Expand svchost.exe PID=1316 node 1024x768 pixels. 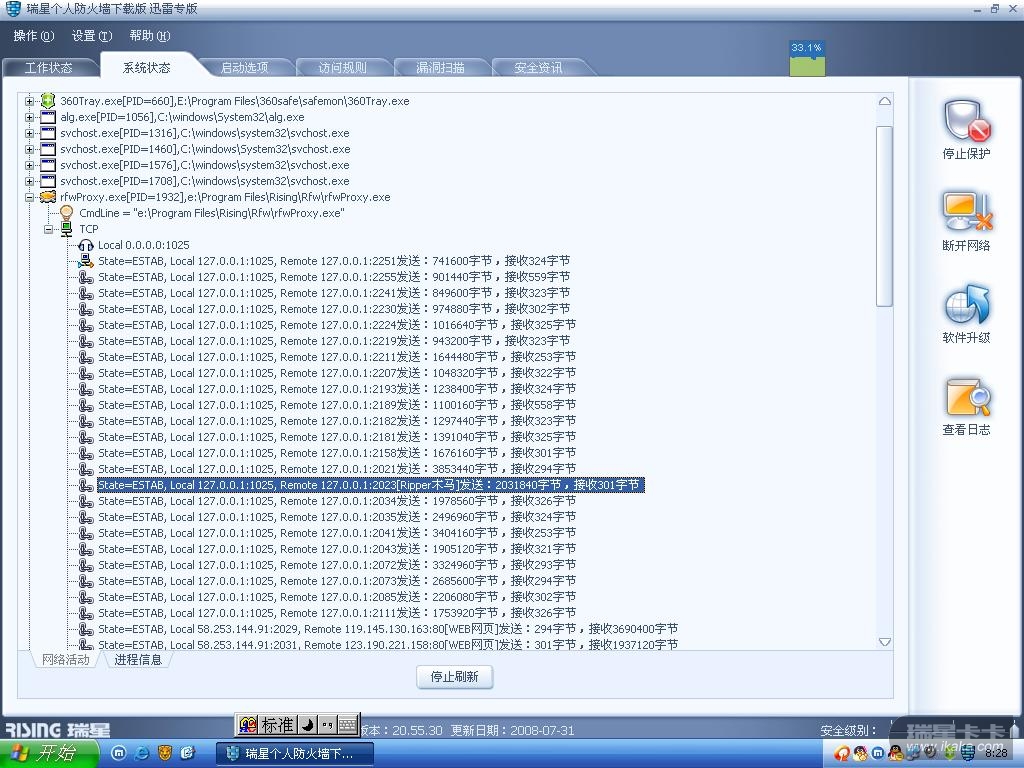click(29, 133)
